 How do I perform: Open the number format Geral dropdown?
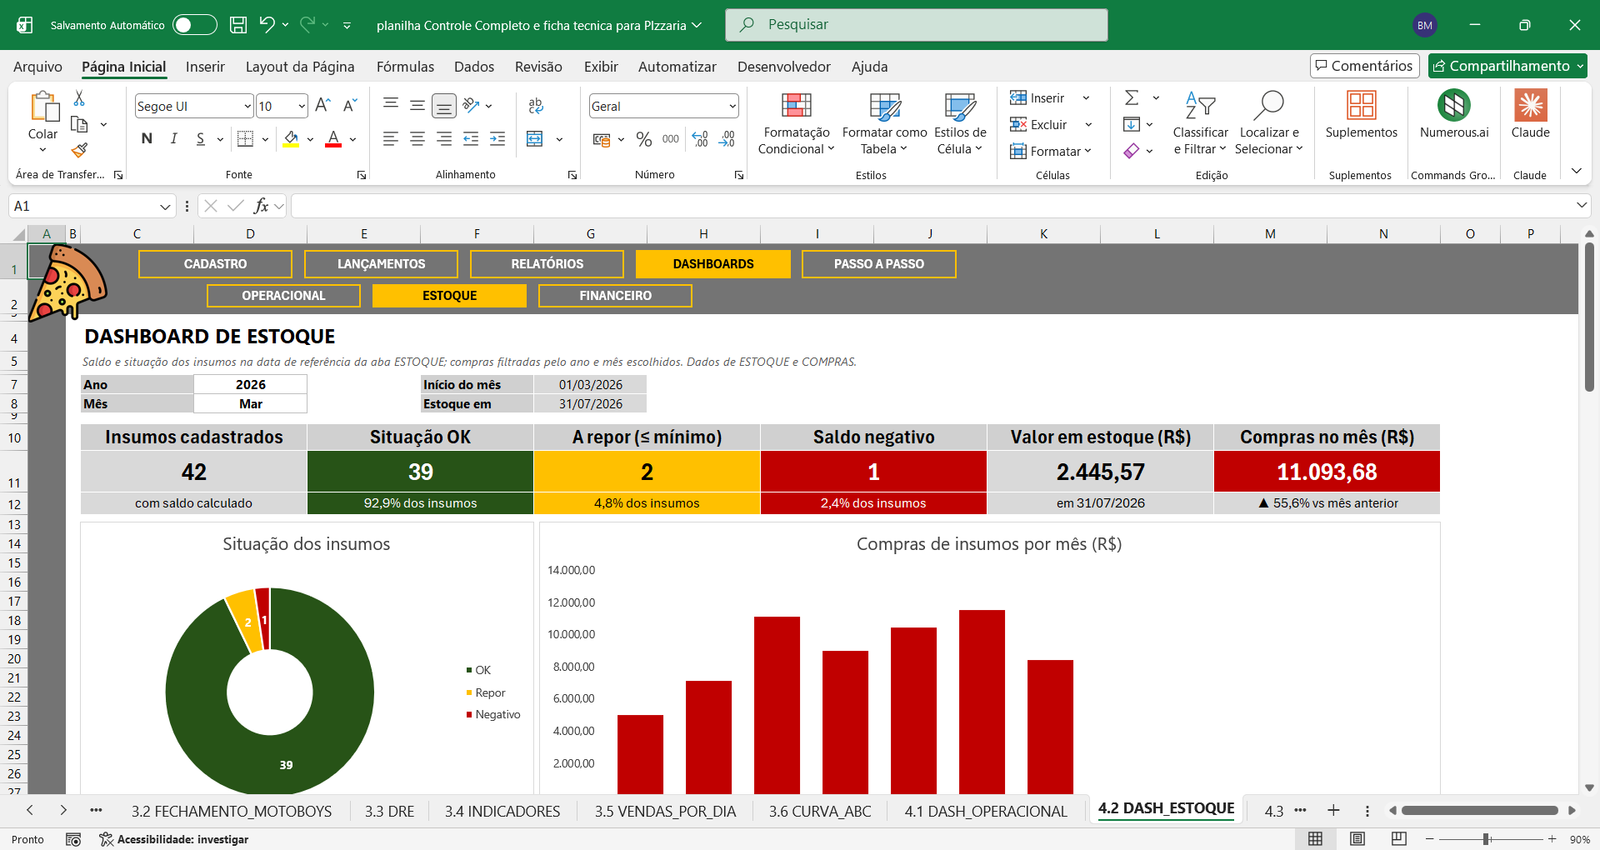732,106
